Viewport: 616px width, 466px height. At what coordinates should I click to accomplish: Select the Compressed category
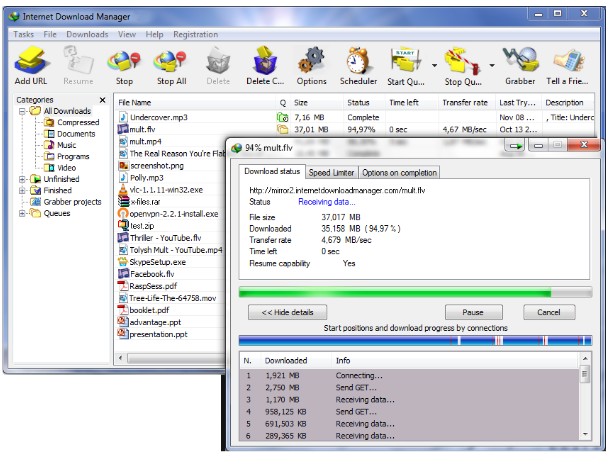tap(72, 122)
